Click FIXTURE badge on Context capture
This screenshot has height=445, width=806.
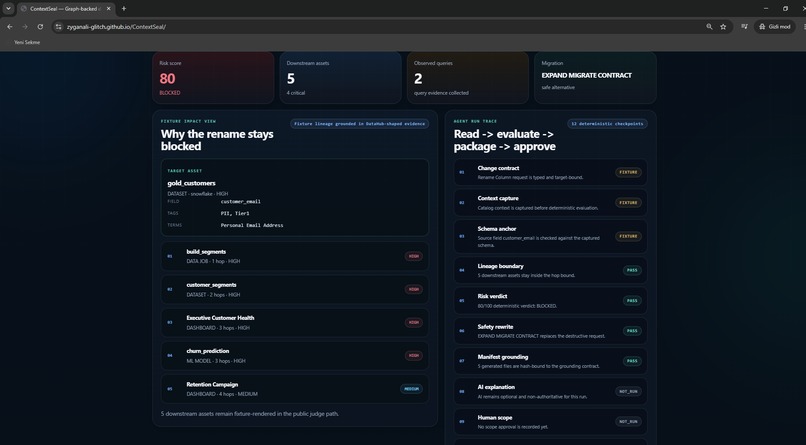pyautogui.click(x=628, y=202)
